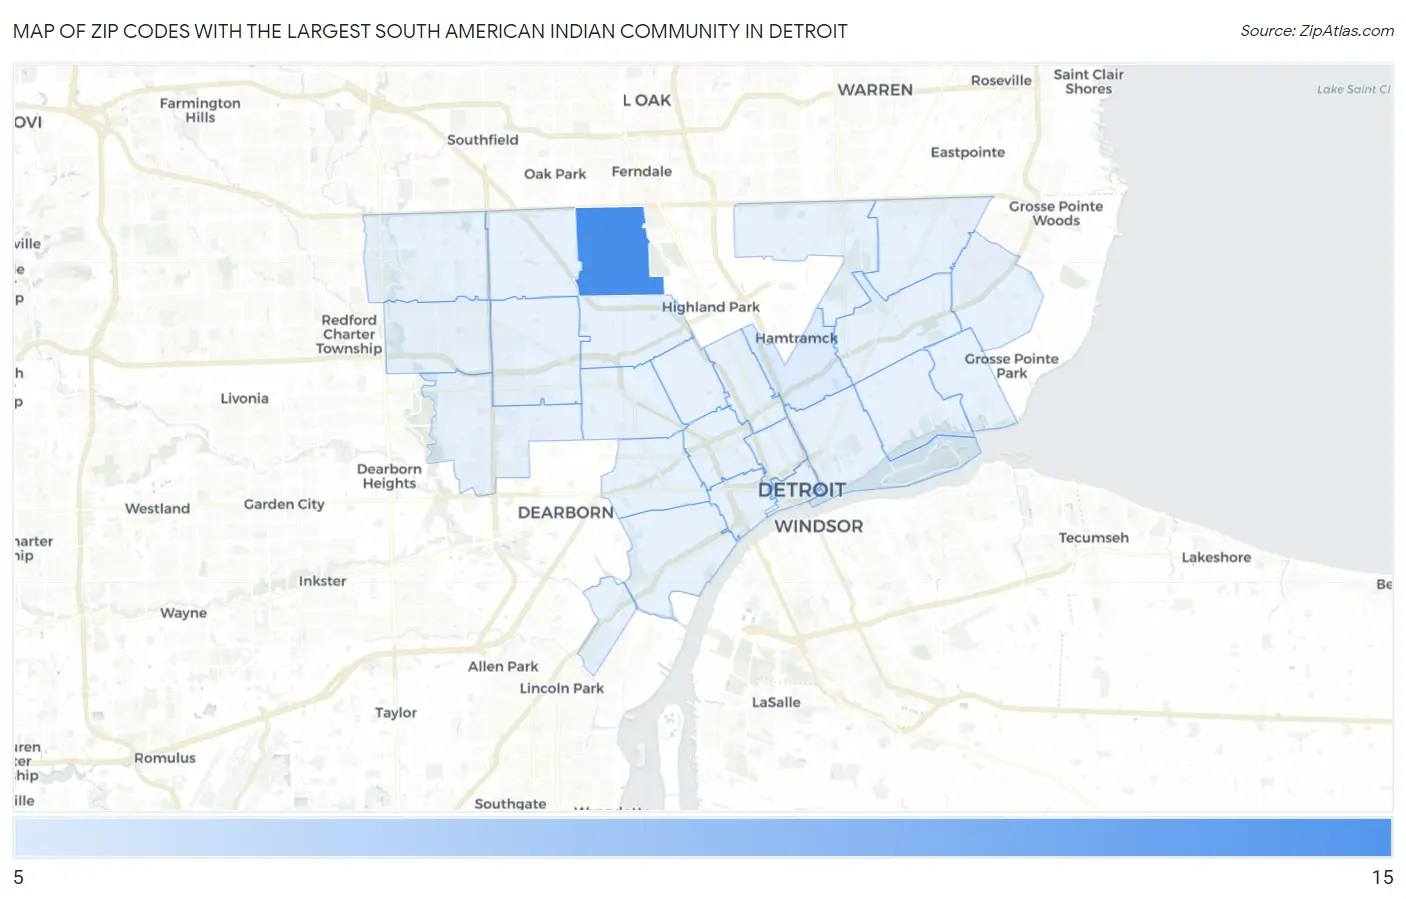1406x899 pixels.
Task: Click the Garden City label
Action: pyautogui.click(x=284, y=504)
